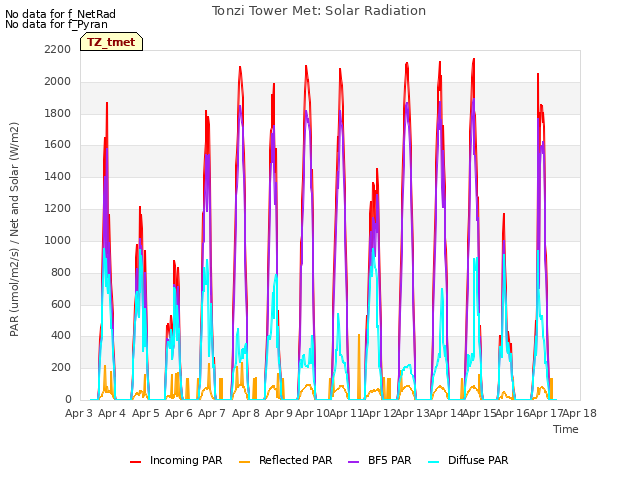Click the Incoming PAR legend label
640x480 pixels.
[186, 460]
